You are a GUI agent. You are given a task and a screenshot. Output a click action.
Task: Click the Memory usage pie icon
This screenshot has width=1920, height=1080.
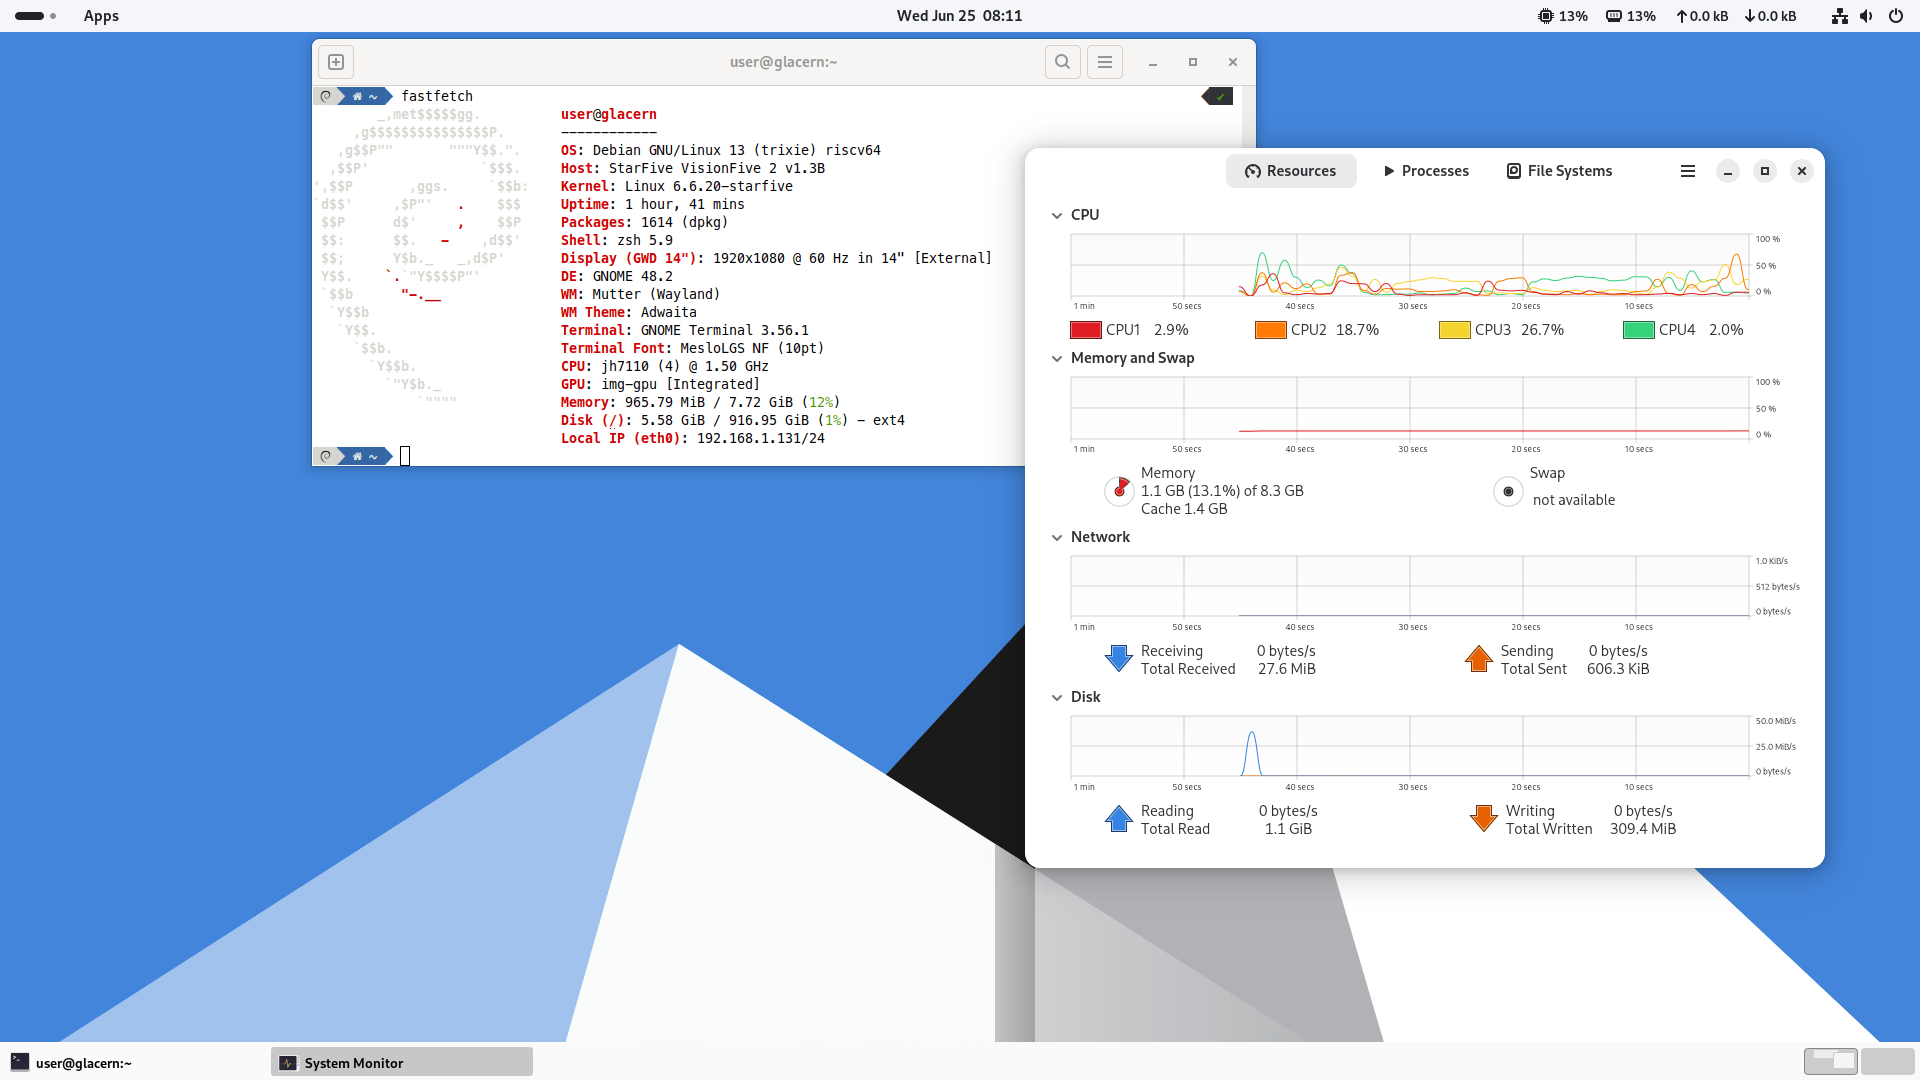pyautogui.click(x=1118, y=490)
